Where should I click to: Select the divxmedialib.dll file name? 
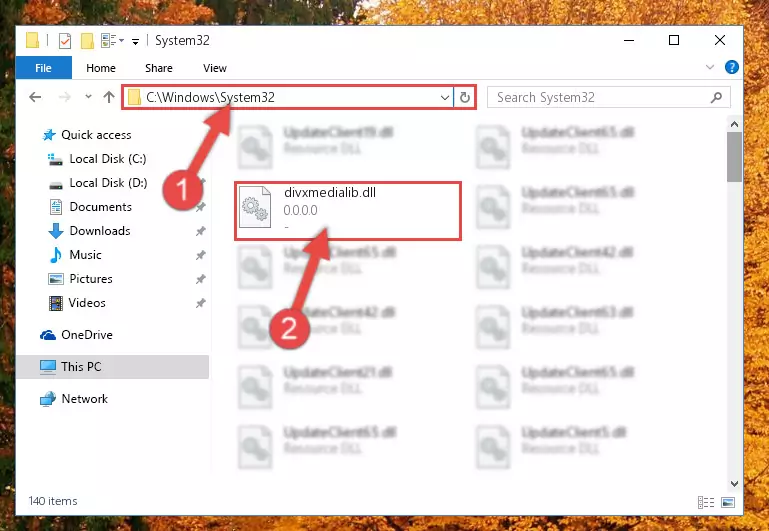tap(330, 193)
